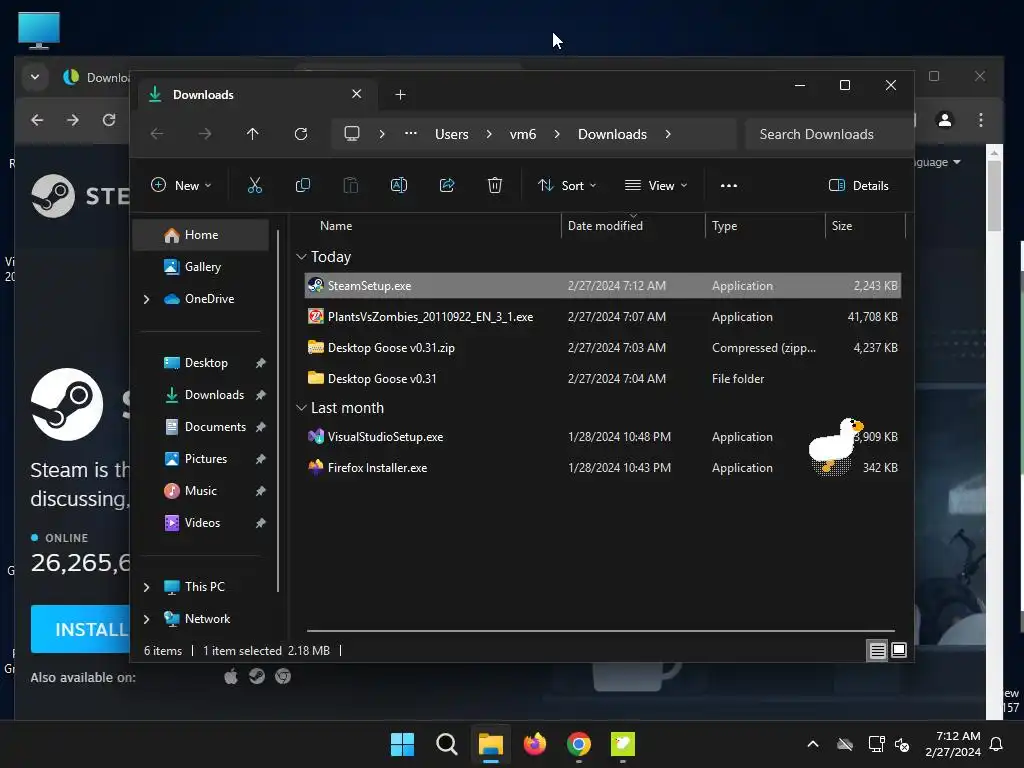Select Home in navigation pane
The width and height of the screenshot is (1024, 768).
click(200, 235)
